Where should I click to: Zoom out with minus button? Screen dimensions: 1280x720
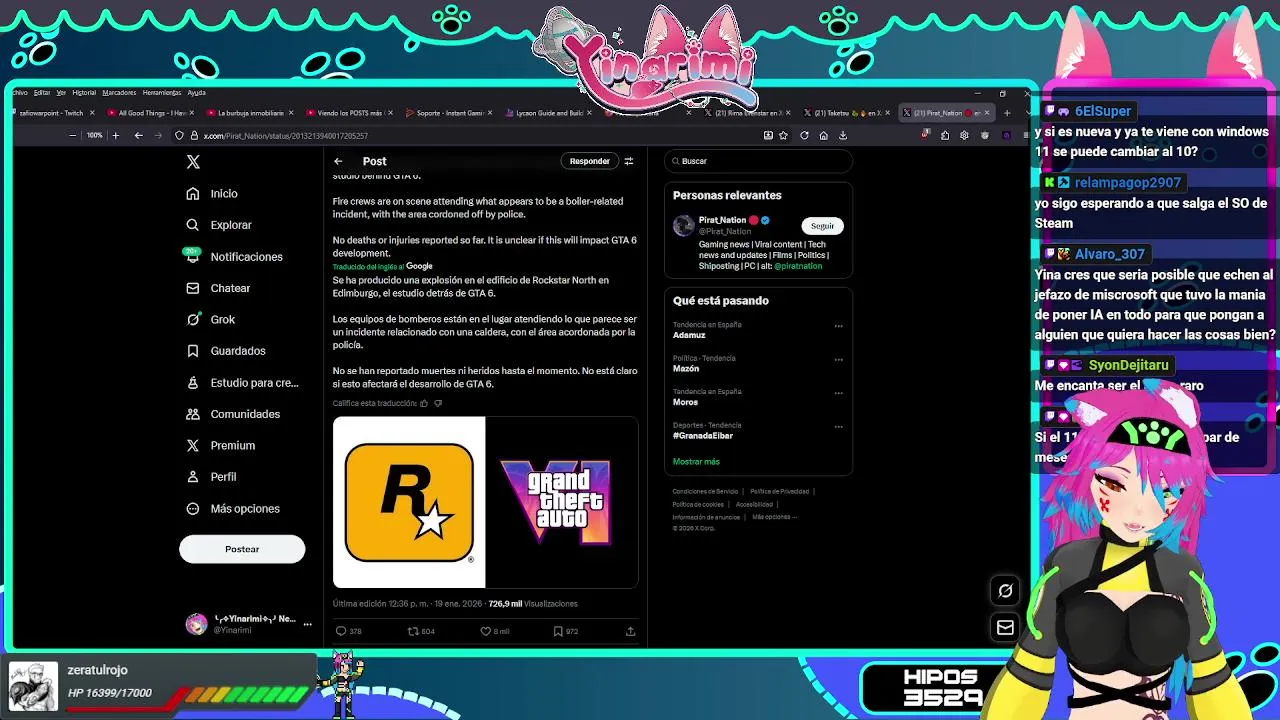[x=72, y=136]
